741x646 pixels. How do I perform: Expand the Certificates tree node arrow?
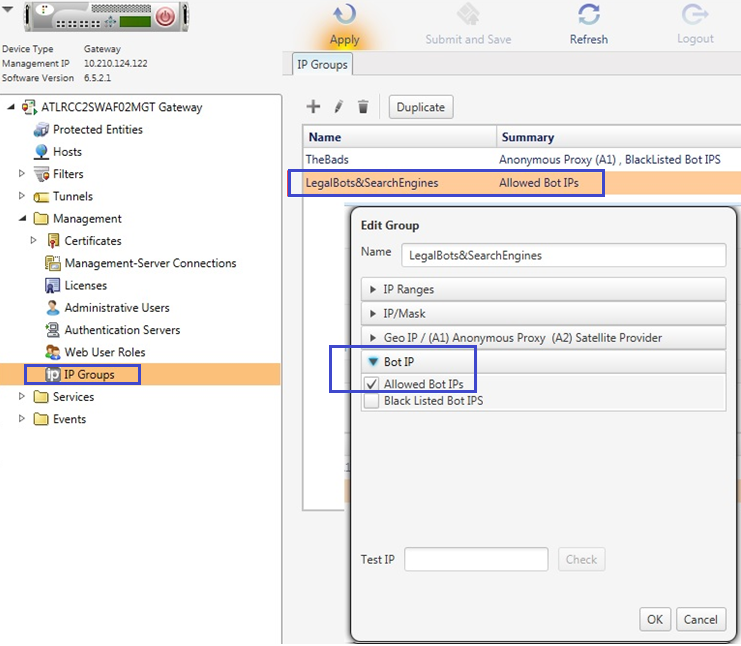33,240
